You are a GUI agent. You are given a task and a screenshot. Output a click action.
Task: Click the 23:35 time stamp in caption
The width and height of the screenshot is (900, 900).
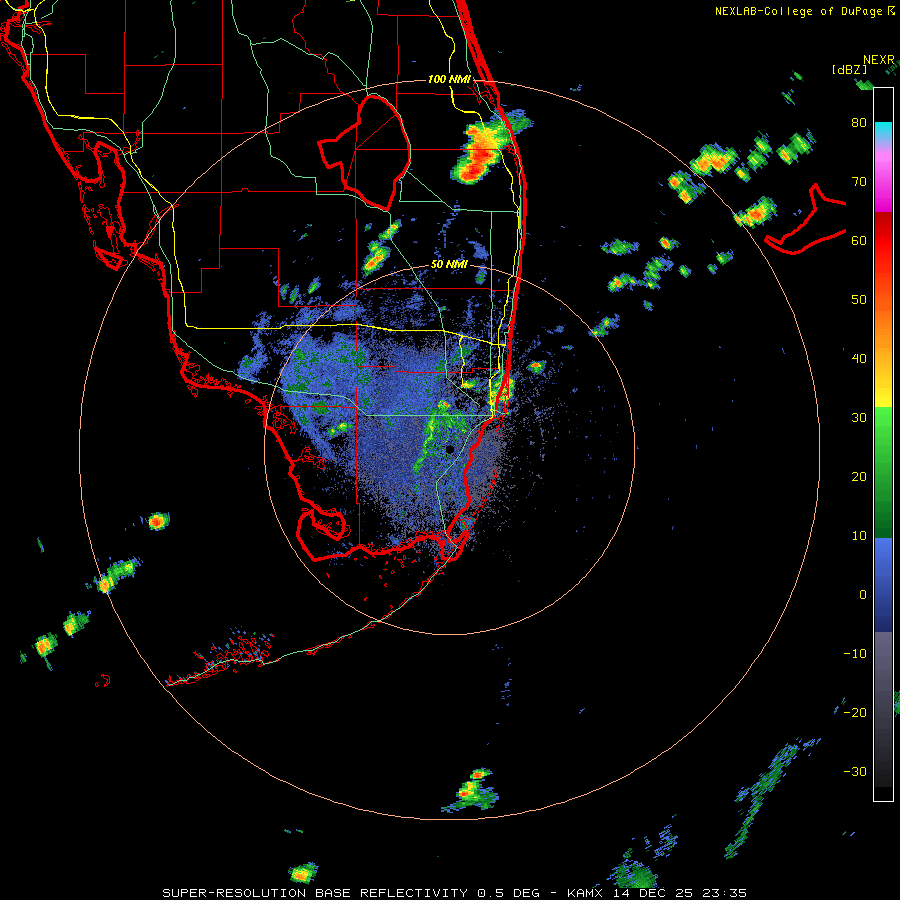725,893
